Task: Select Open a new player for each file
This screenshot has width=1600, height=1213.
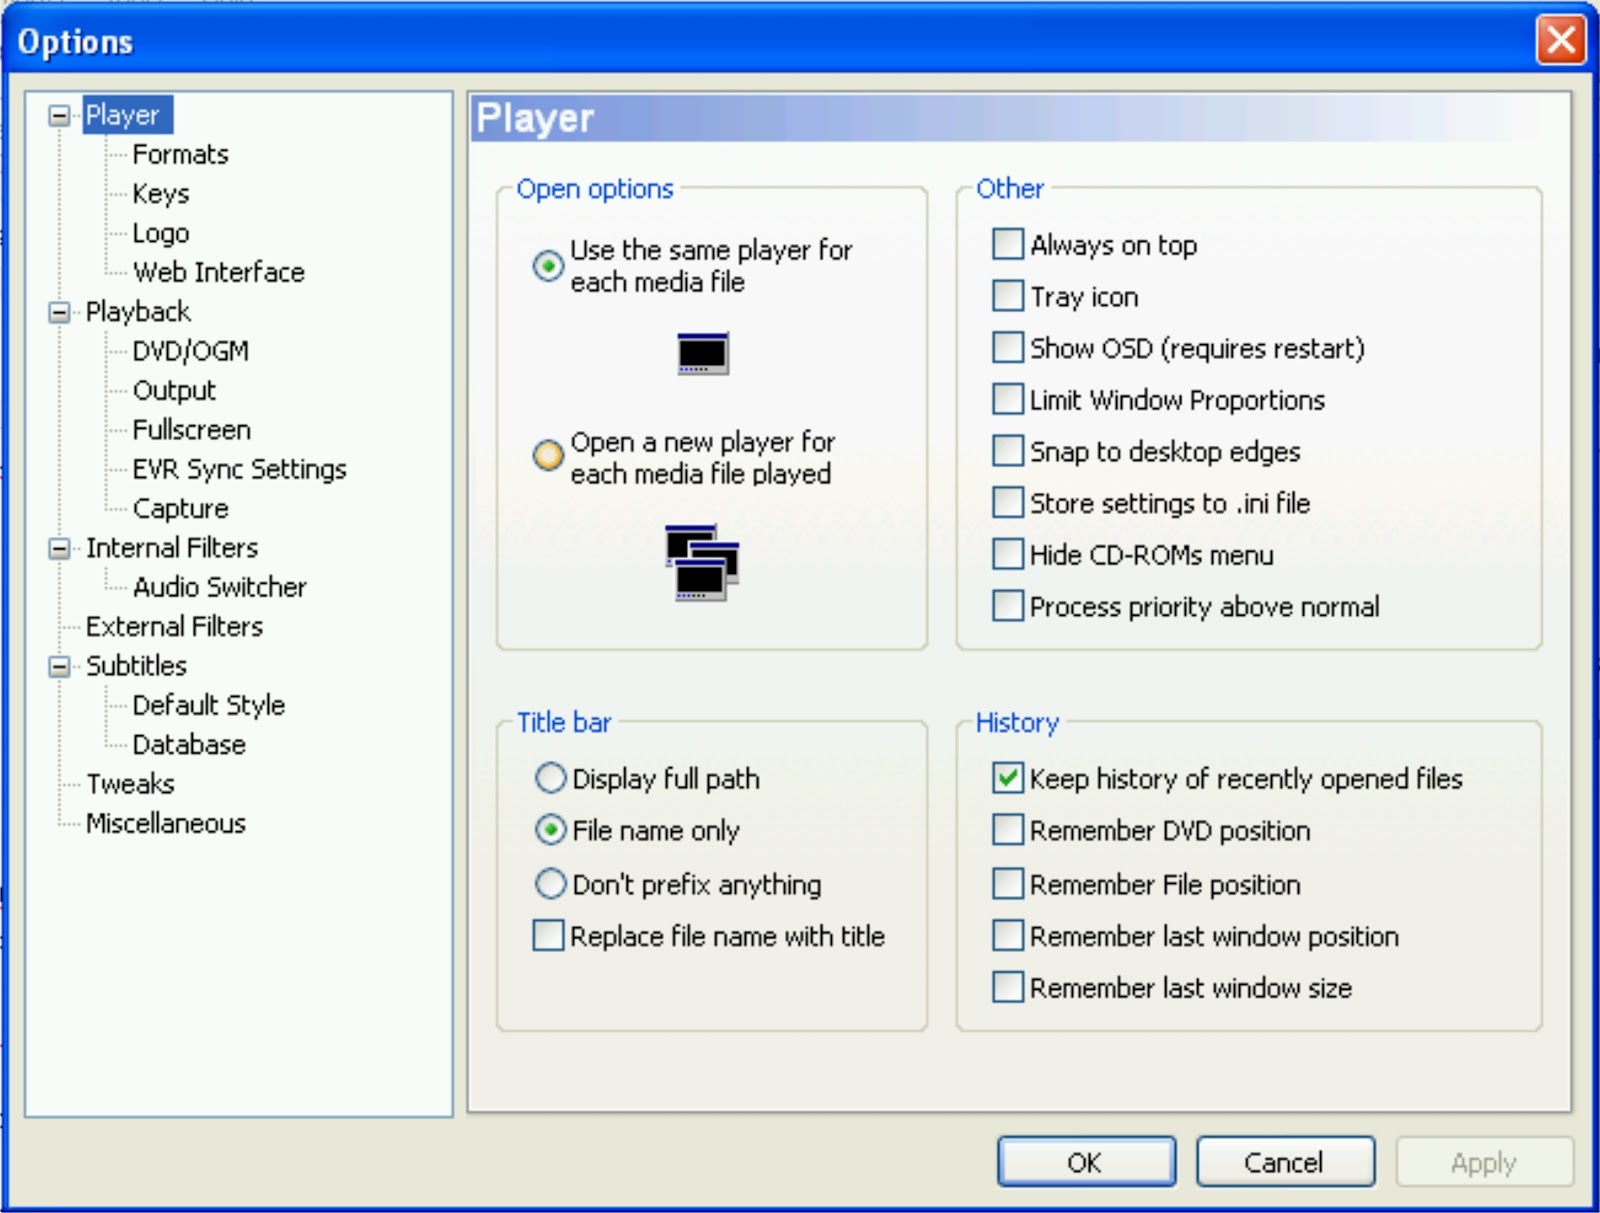Action: coord(546,457)
